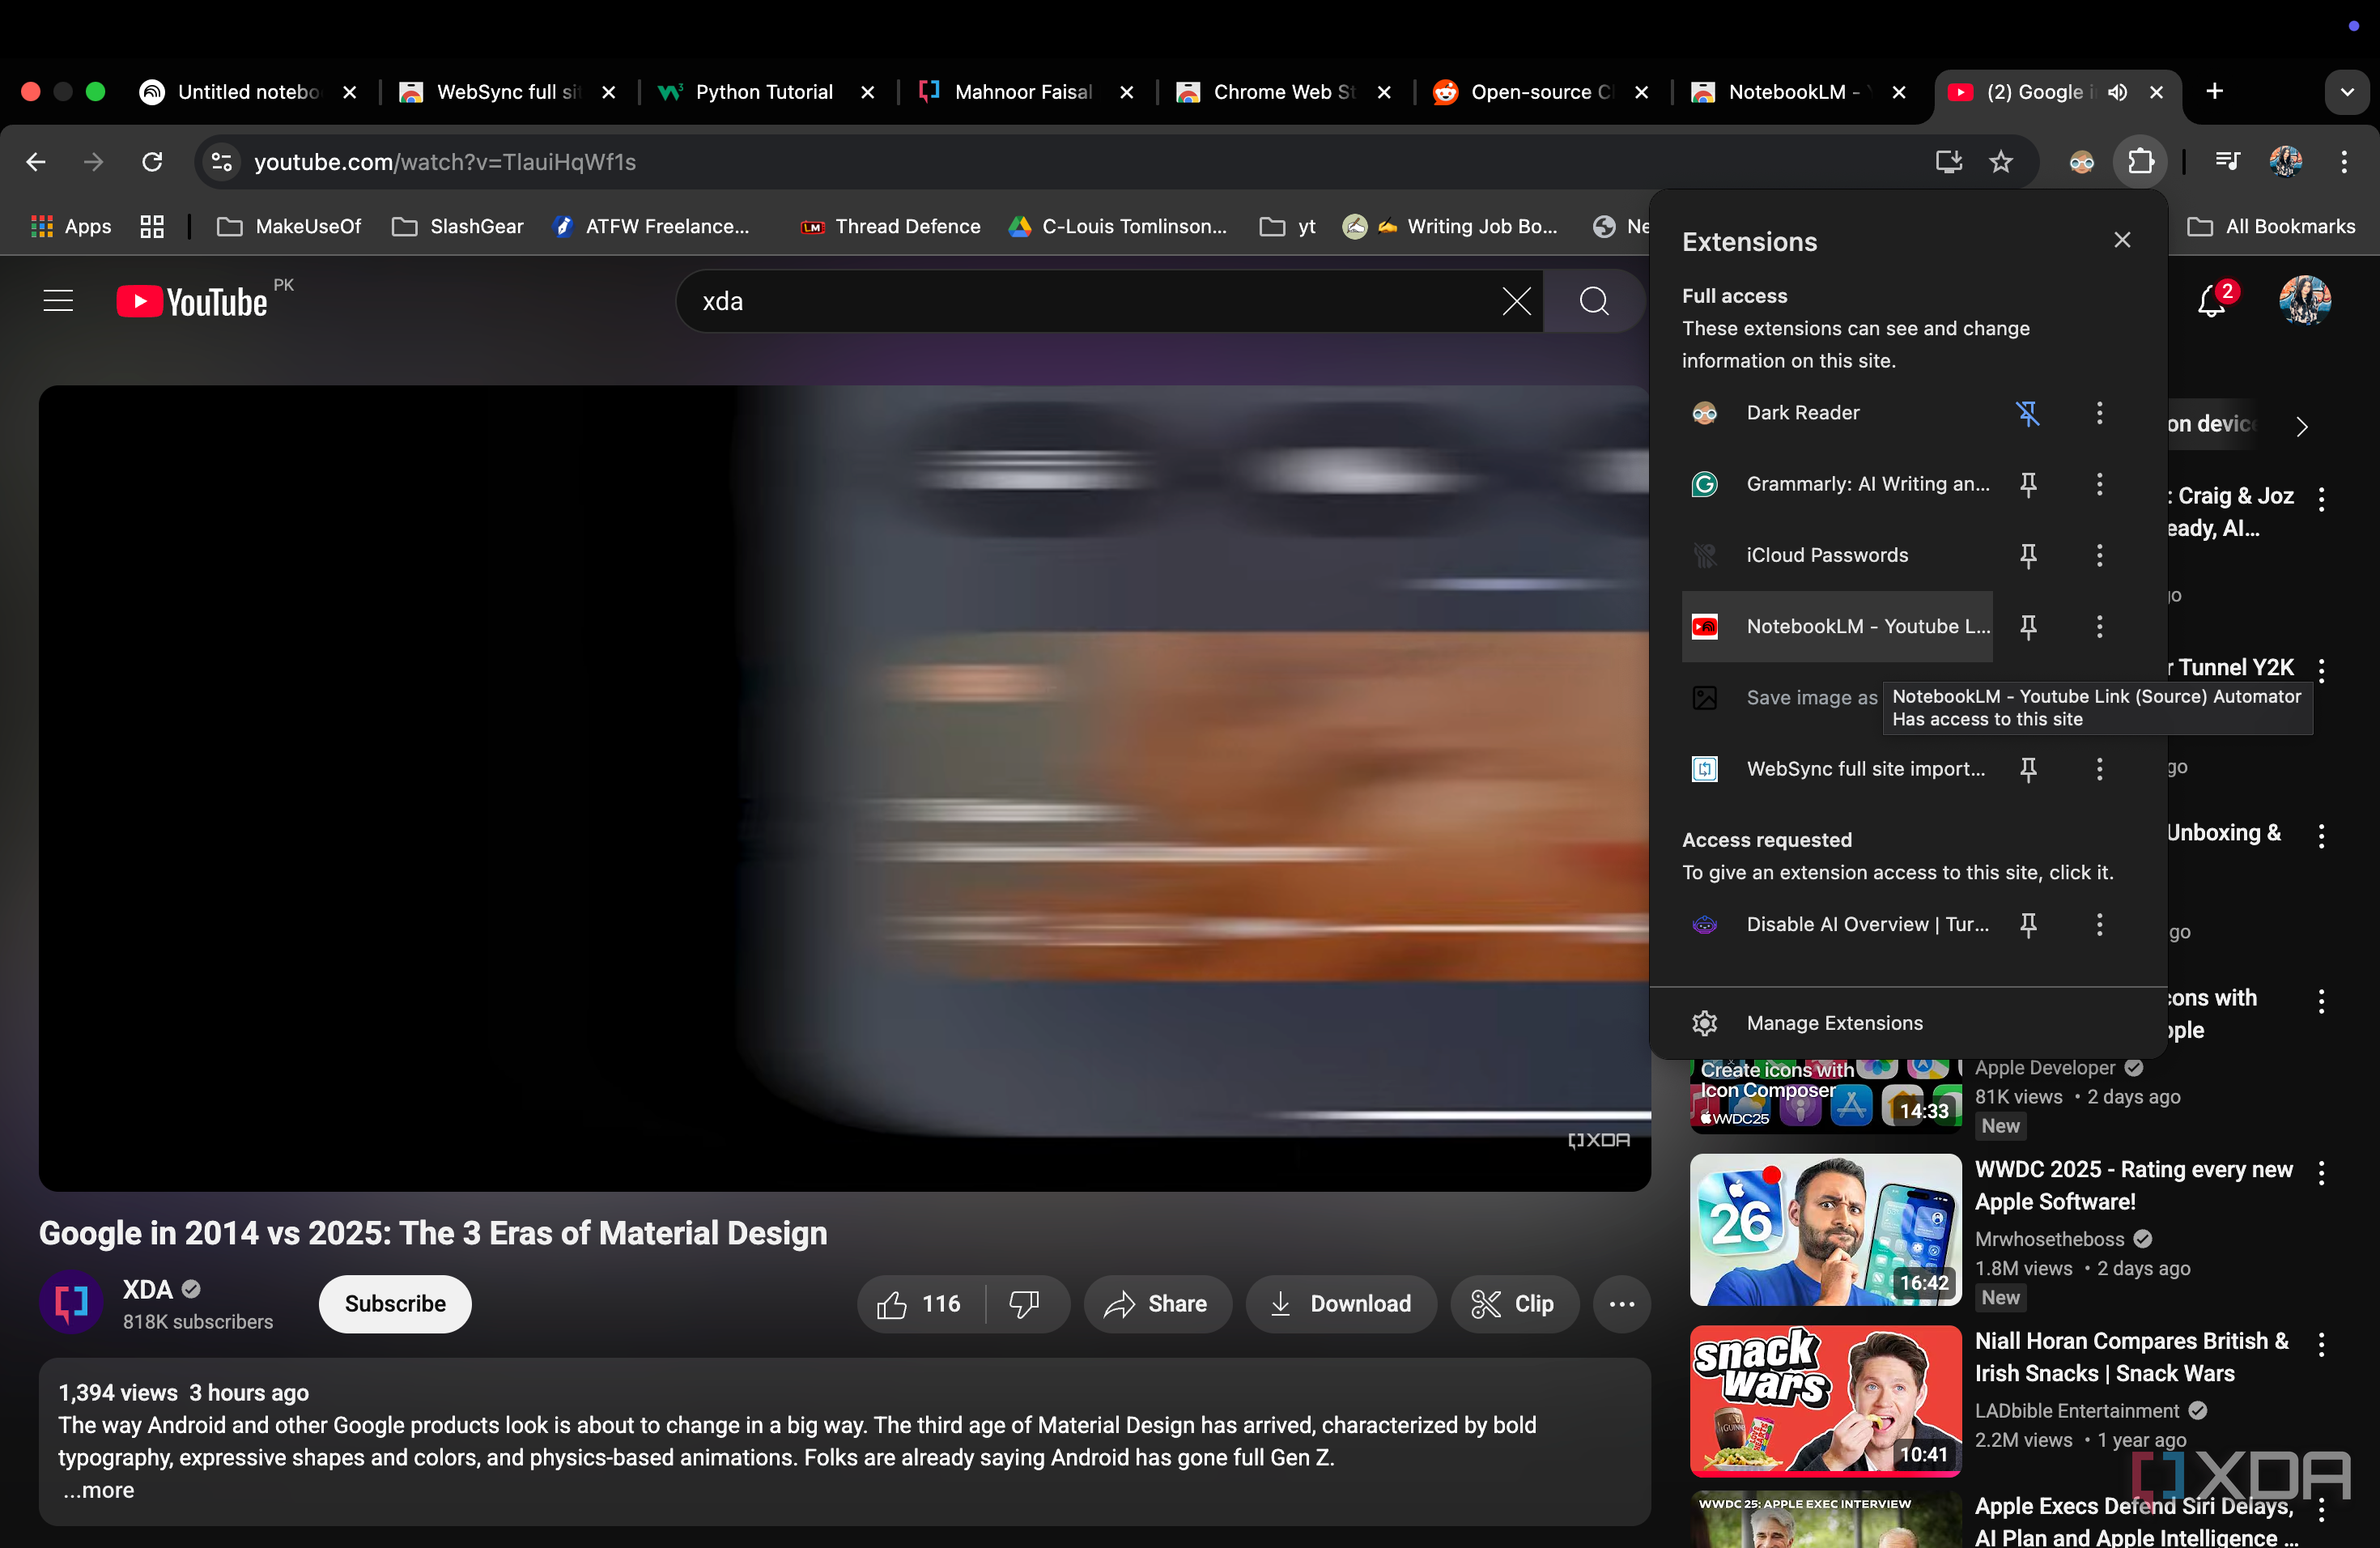Click the YouTube search magnifier button
Viewport: 2380px width, 1548px height.
pyautogui.click(x=1594, y=301)
